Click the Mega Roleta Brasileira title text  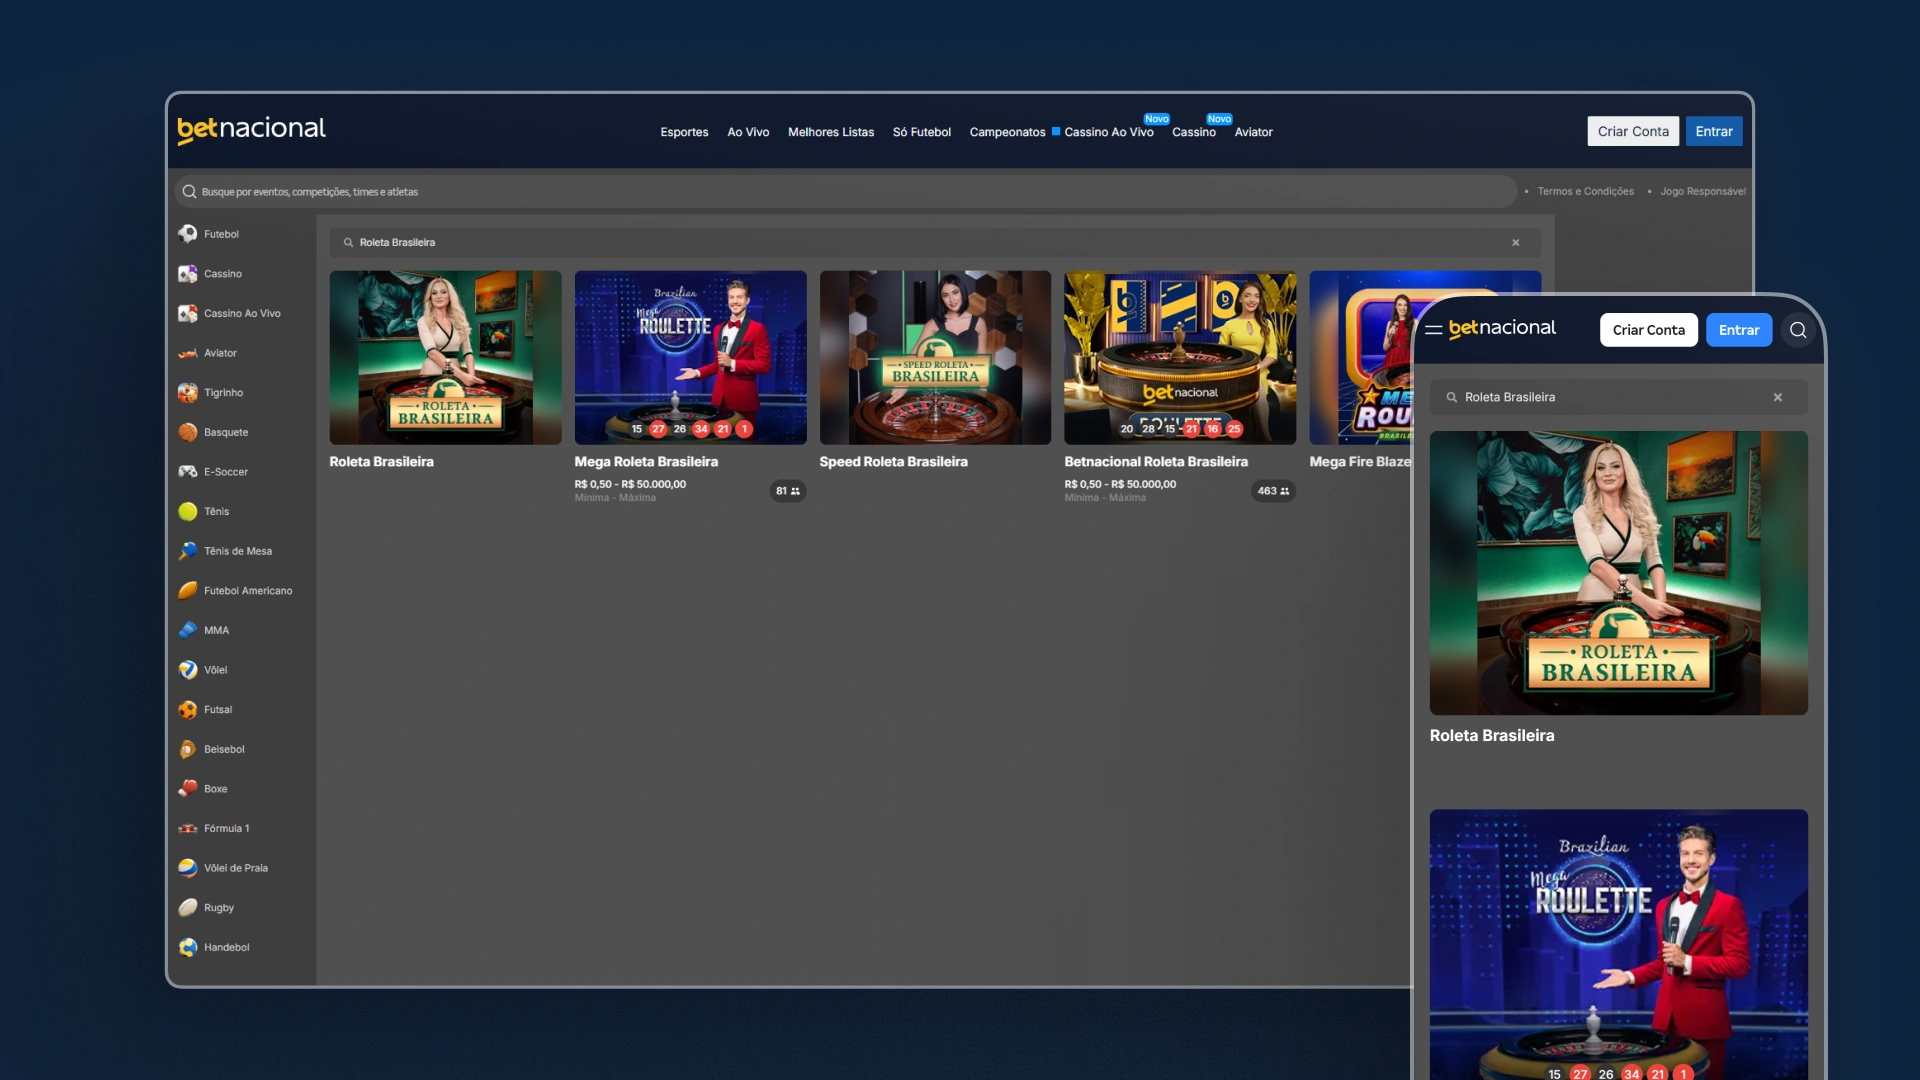pos(646,462)
